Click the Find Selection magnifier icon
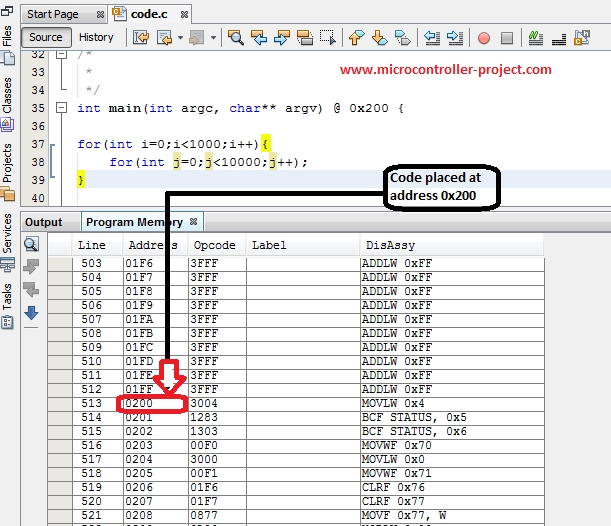Viewport: 611px width, 526px height. pyautogui.click(x=236, y=38)
